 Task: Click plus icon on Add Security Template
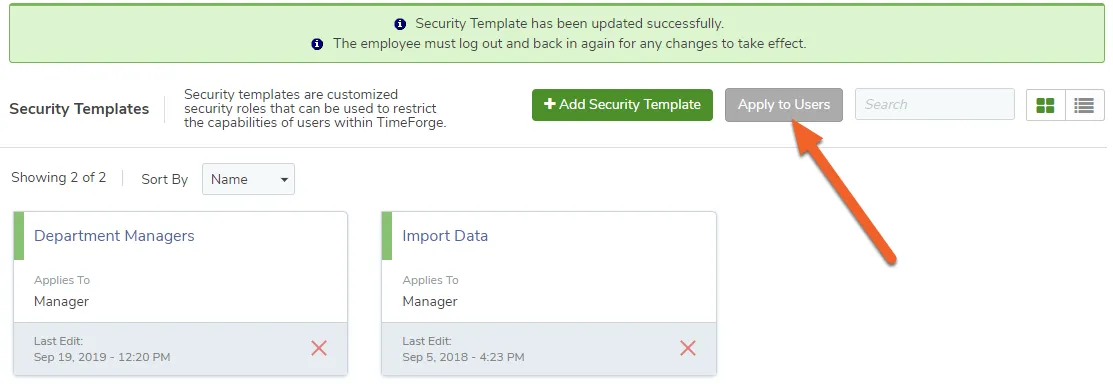[549, 104]
